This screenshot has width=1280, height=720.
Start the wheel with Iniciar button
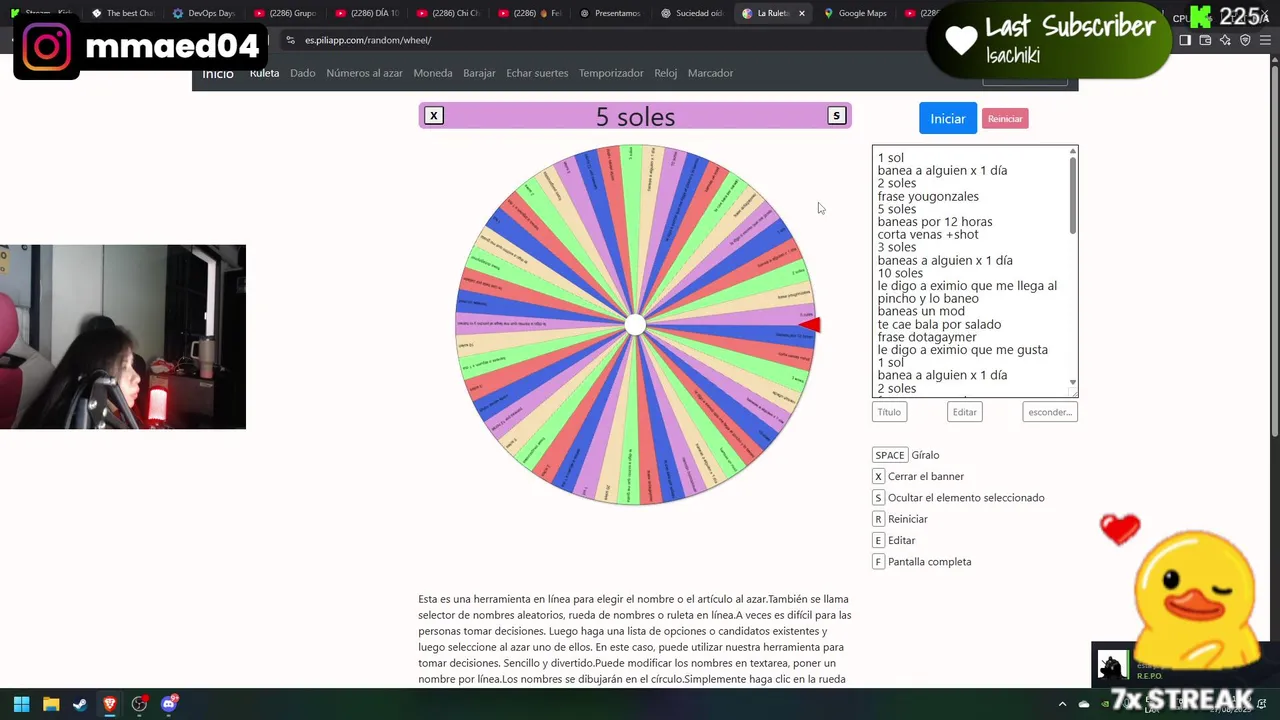click(947, 118)
